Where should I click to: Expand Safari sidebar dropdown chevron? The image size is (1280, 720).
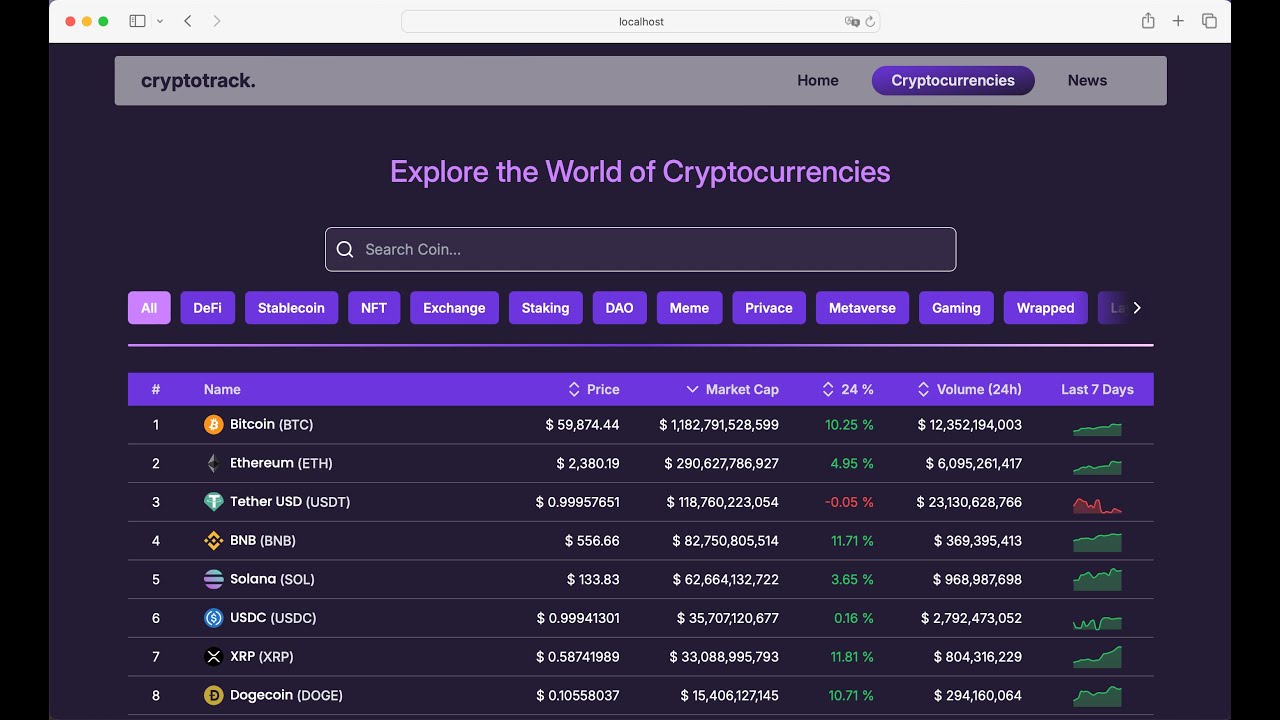[x=160, y=21]
